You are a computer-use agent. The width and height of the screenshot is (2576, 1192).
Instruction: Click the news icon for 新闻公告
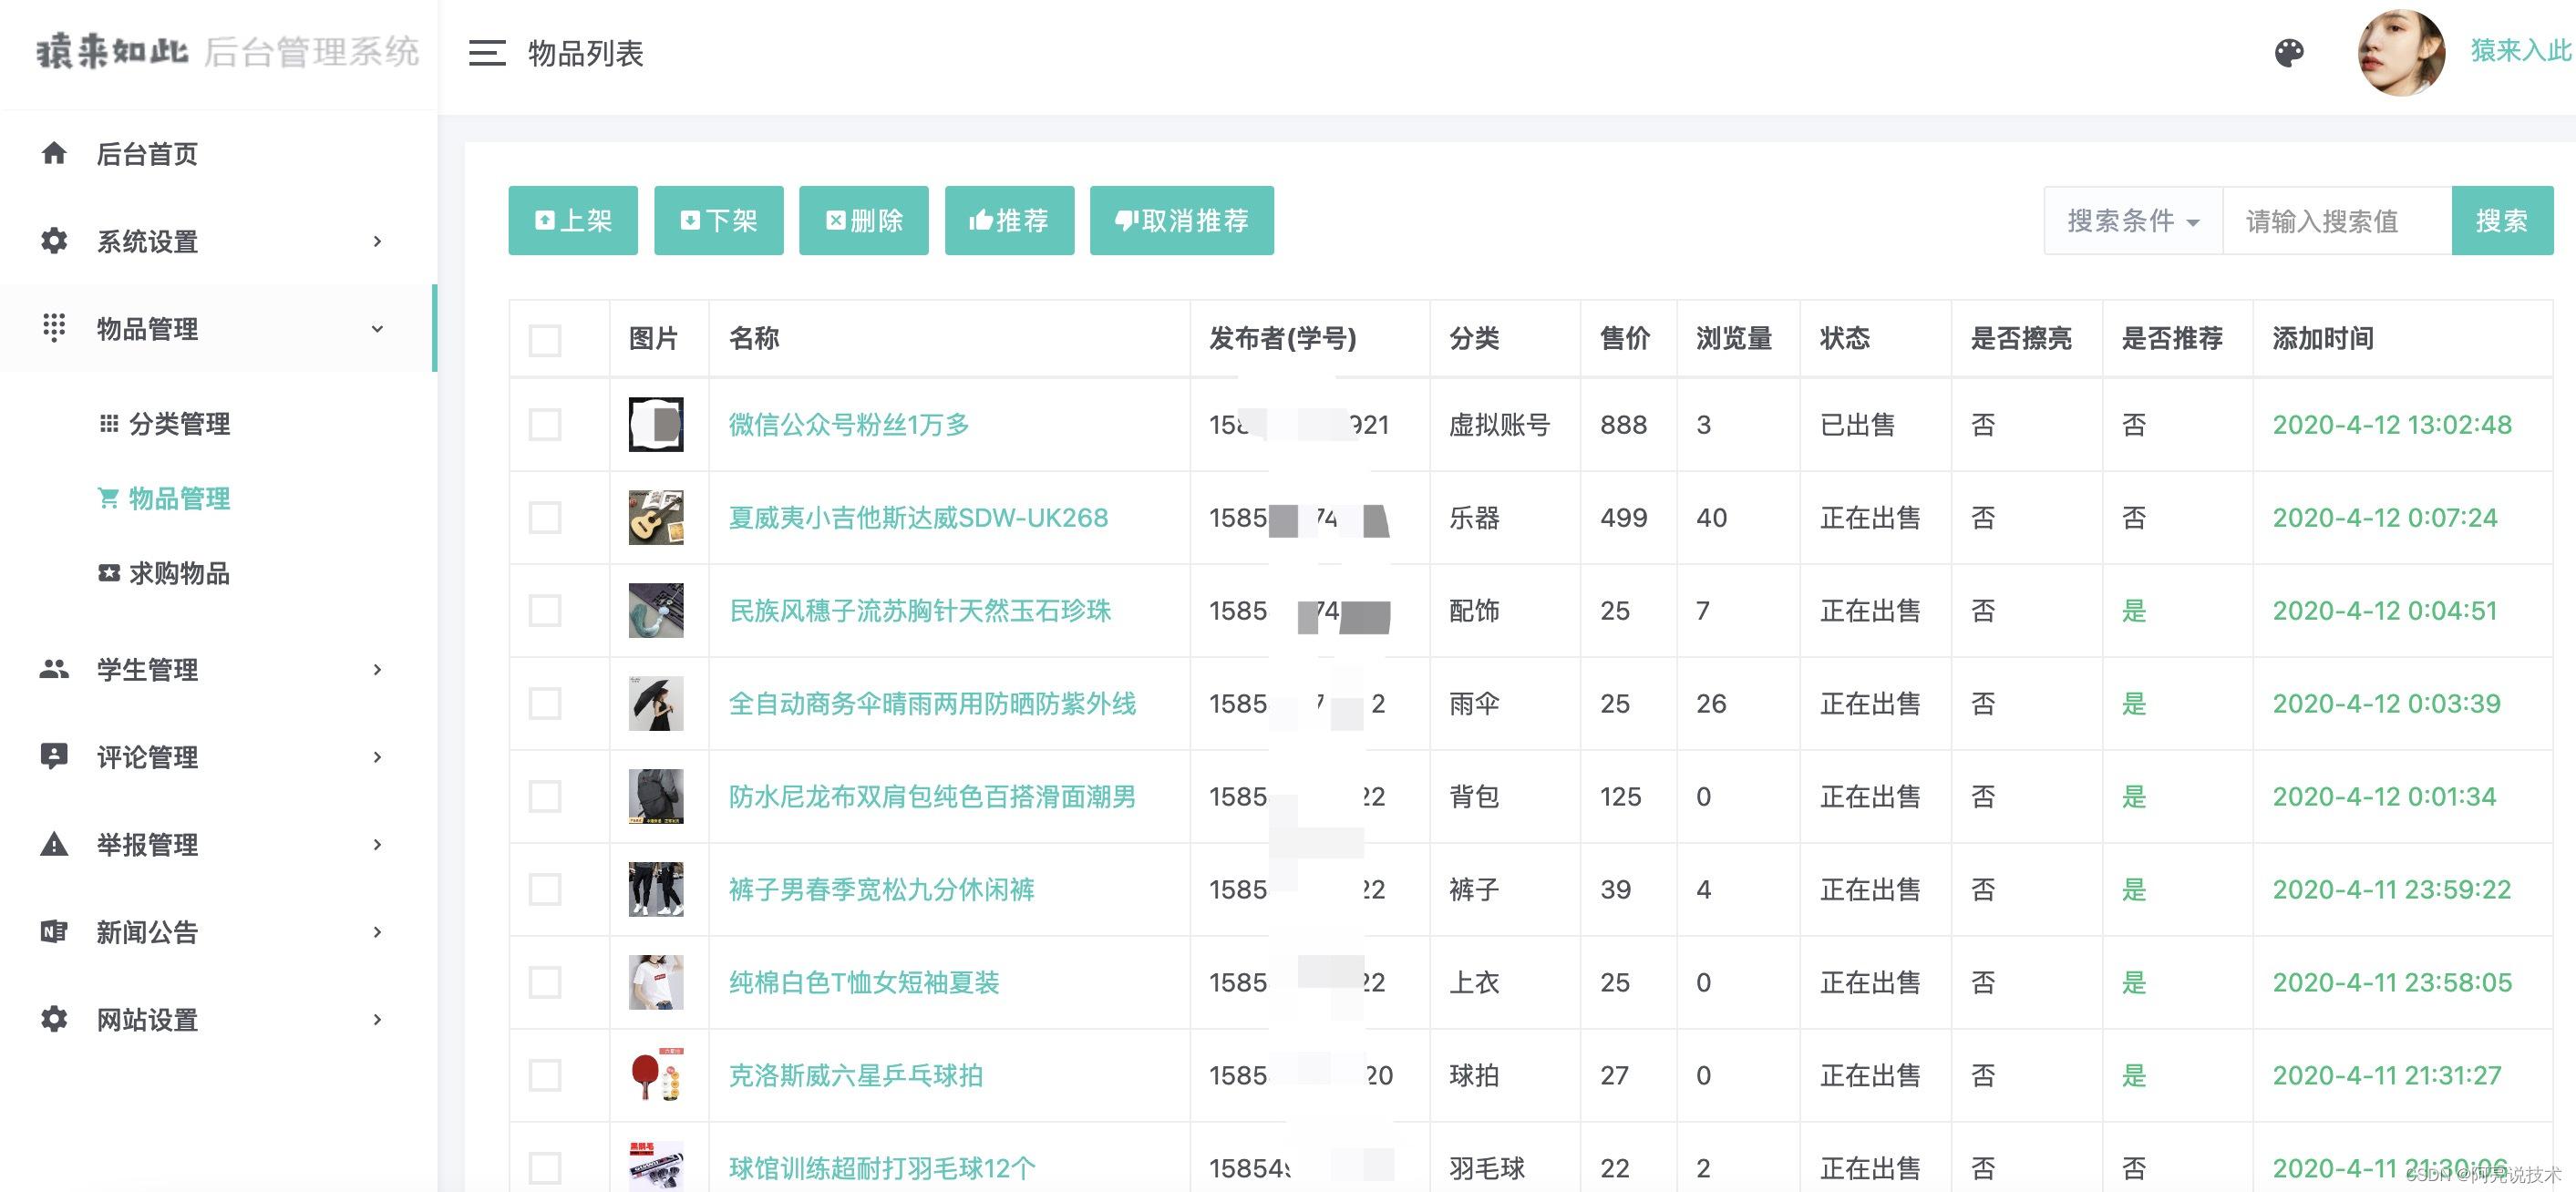tap(54, 932)
